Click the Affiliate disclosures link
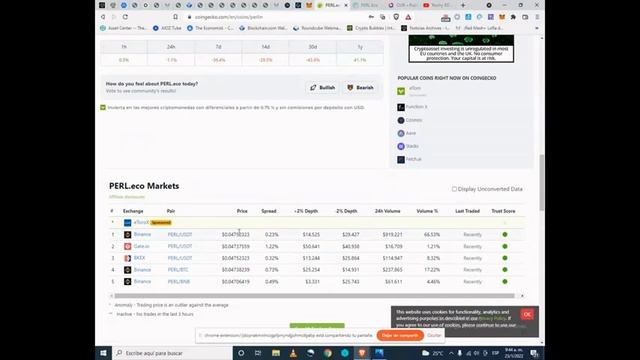The image size is (640, 360). tap(127, 197)
